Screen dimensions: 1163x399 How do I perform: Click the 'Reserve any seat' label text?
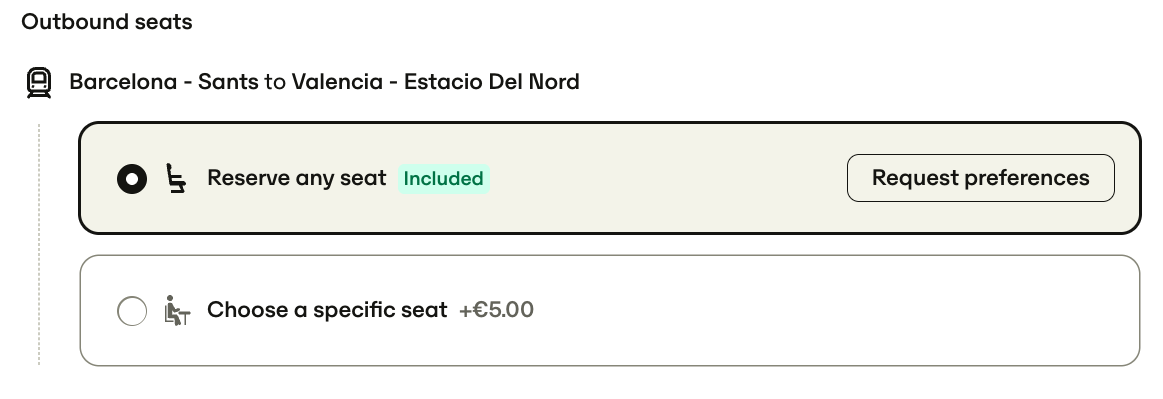point(297,178)
